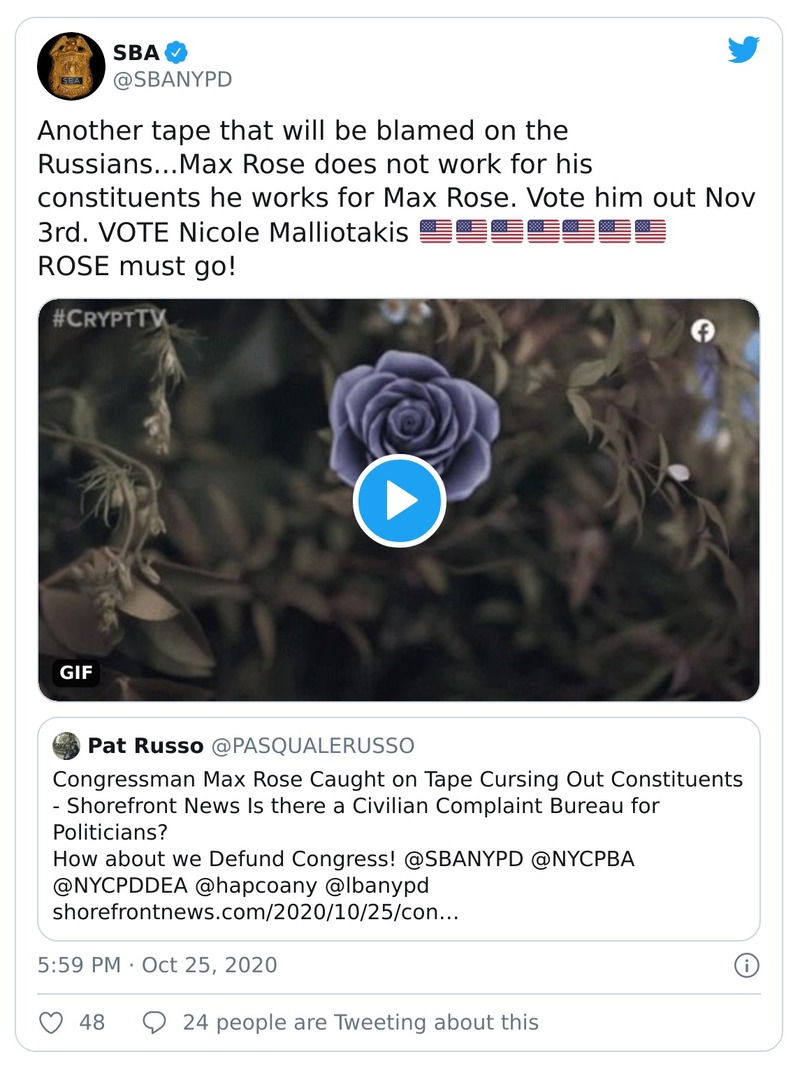This screenshot has height=1068, width=800.
Task: Click the SBA badge profile avatar
Action: [71, 66]
